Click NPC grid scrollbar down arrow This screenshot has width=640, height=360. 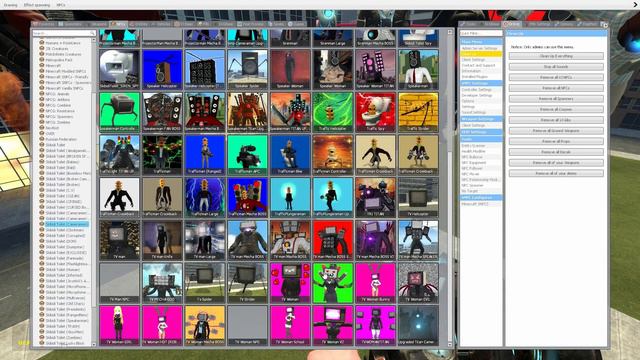(x=450, y=344)
